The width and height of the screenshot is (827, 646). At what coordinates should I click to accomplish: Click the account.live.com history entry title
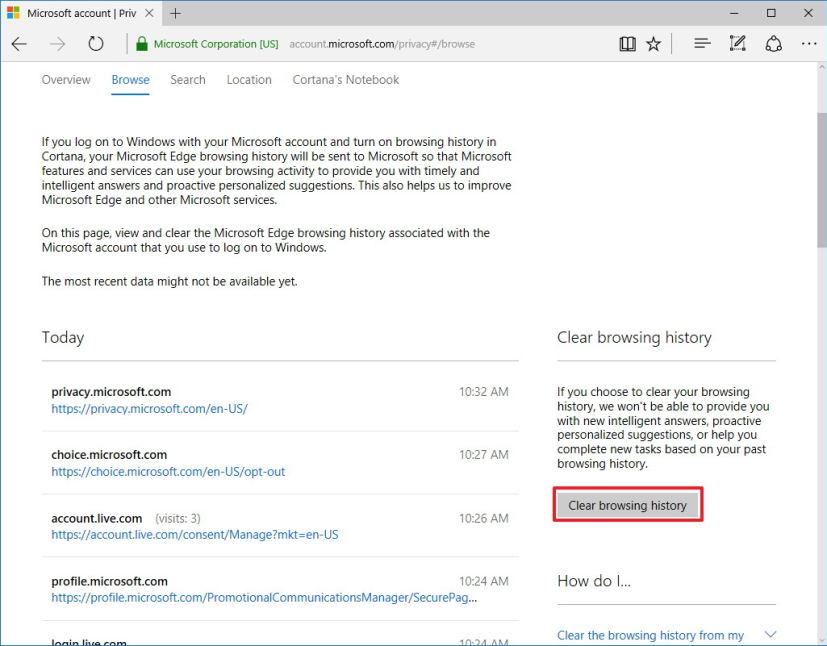tap(97, 518)
